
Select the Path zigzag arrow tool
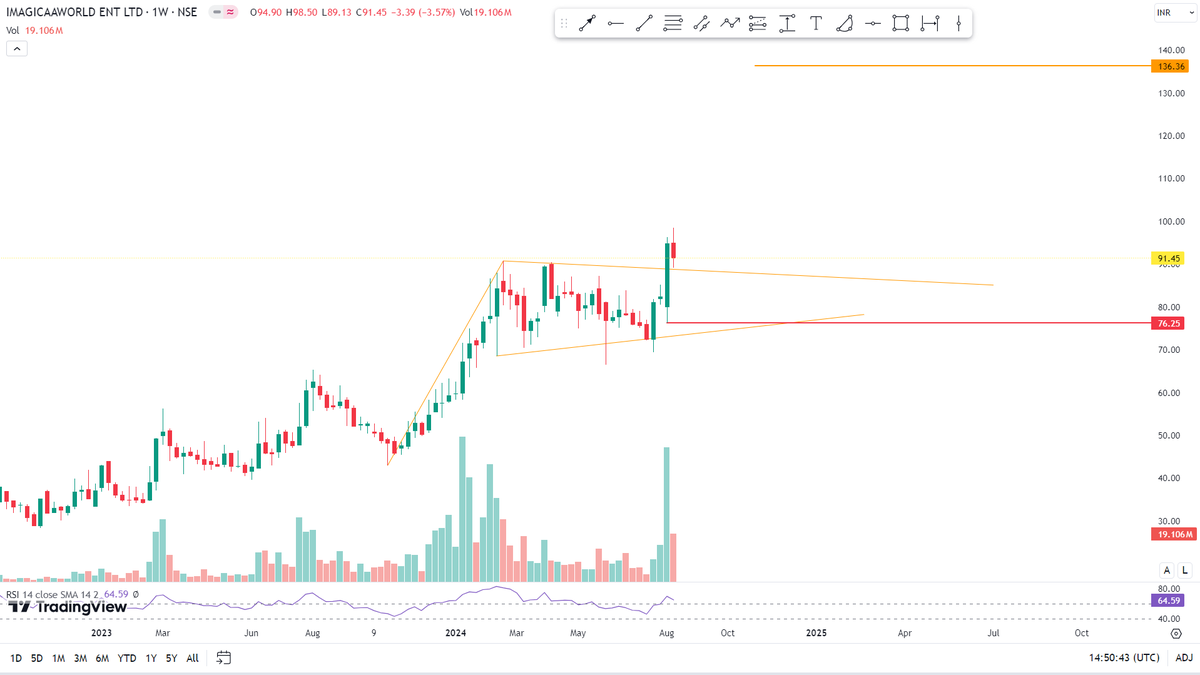click(x=730, y=23)
